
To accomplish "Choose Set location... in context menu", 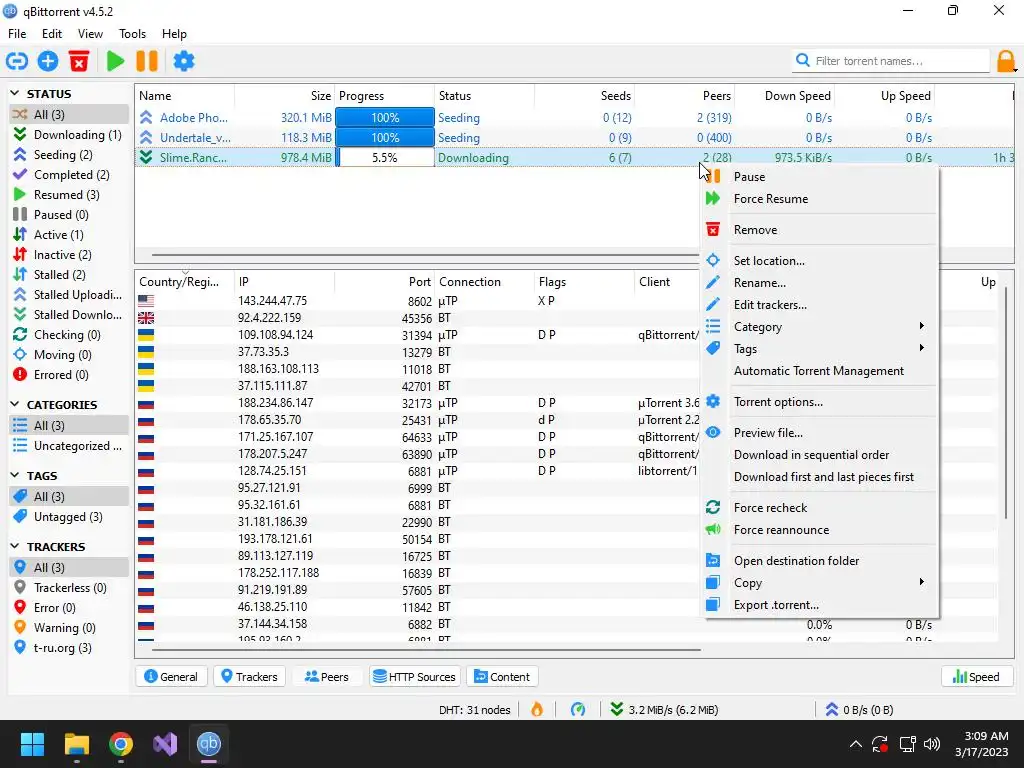I will tap(819, 261).
